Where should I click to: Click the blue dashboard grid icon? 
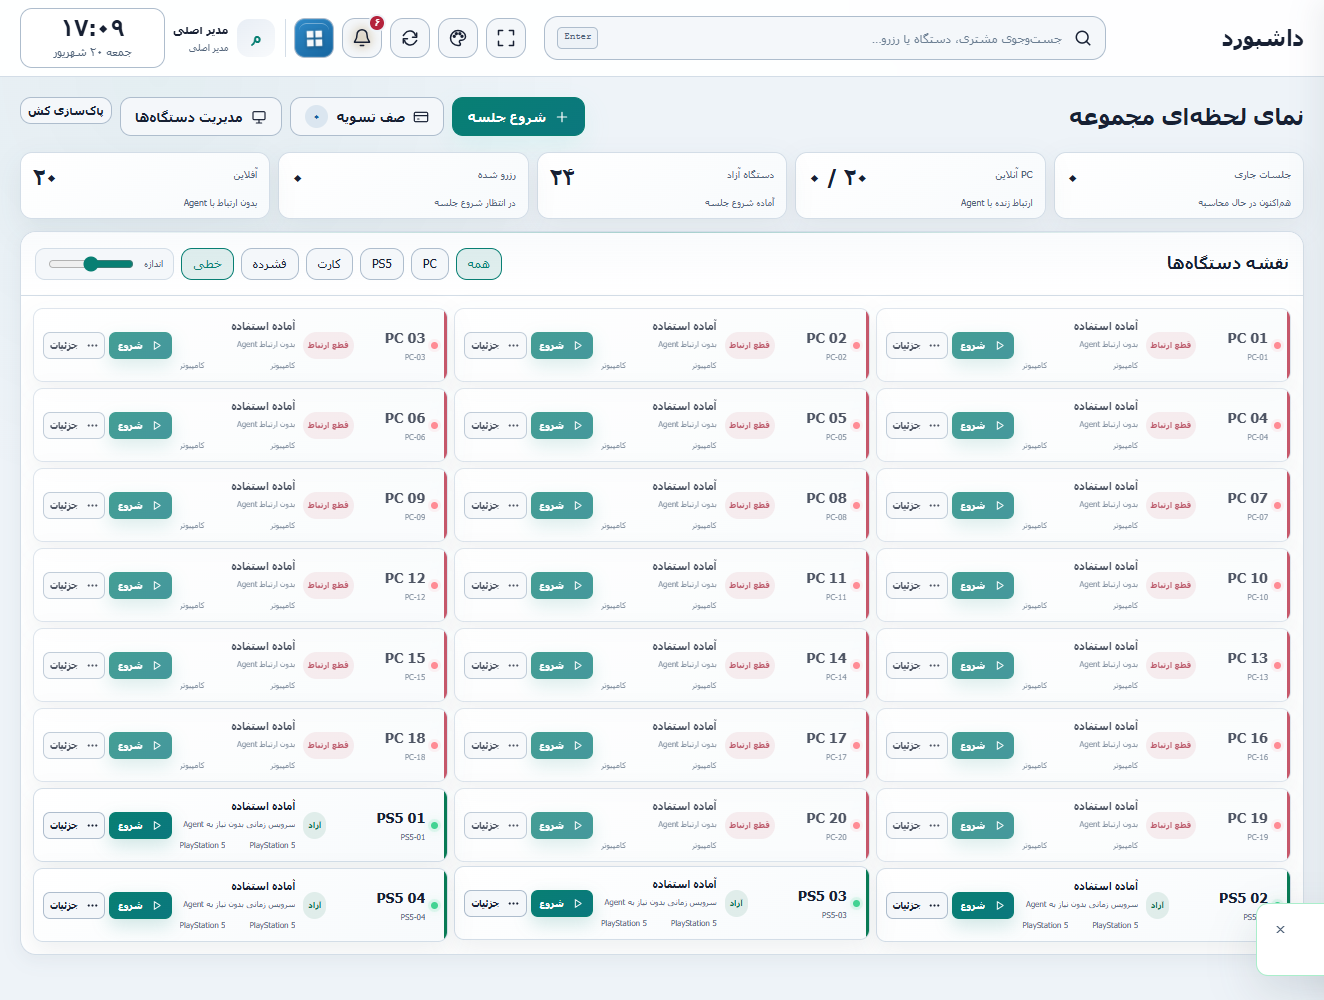314,38
